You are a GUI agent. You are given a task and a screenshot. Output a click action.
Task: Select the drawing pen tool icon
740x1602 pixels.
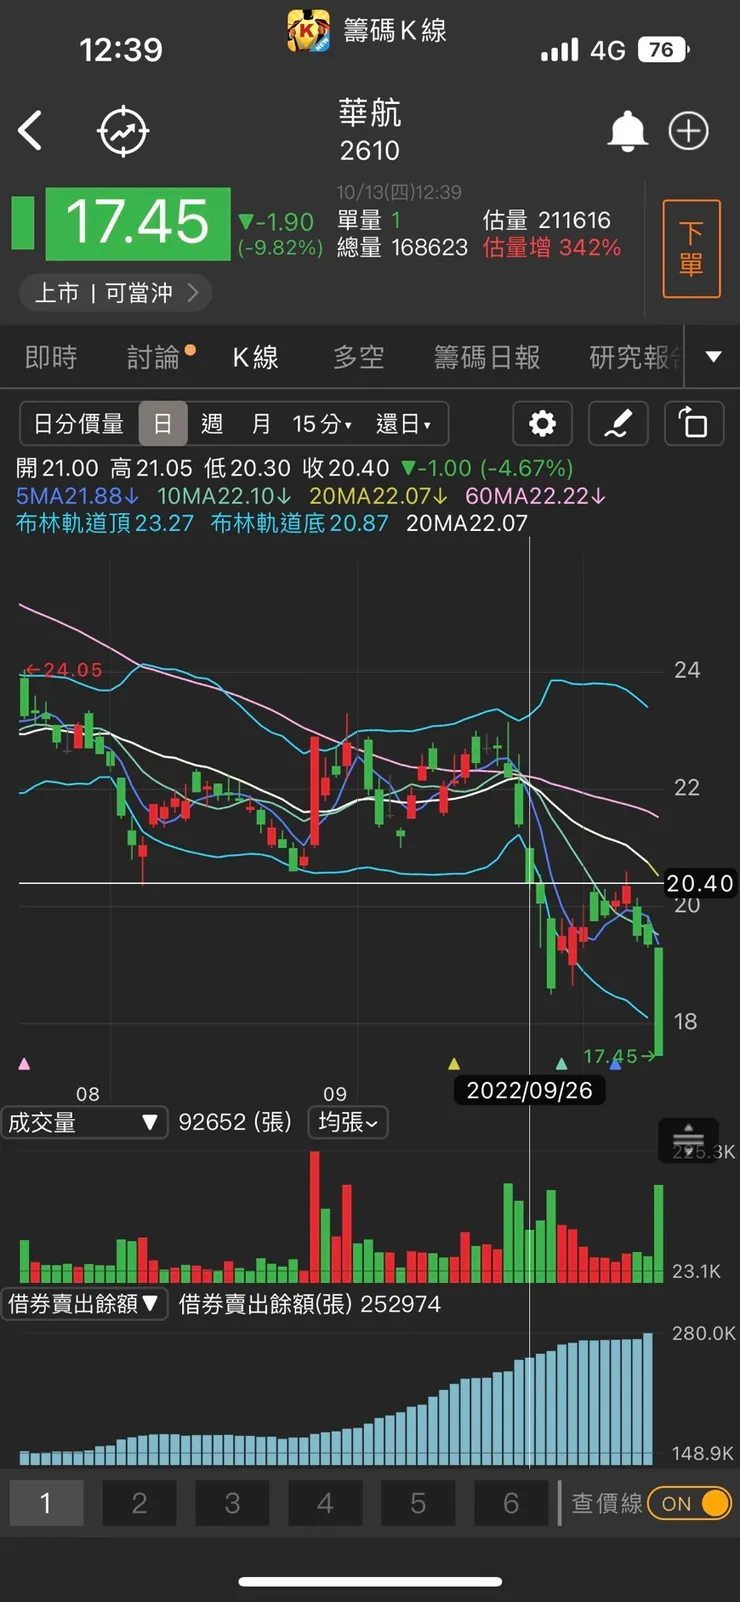(x=617, y=424)
